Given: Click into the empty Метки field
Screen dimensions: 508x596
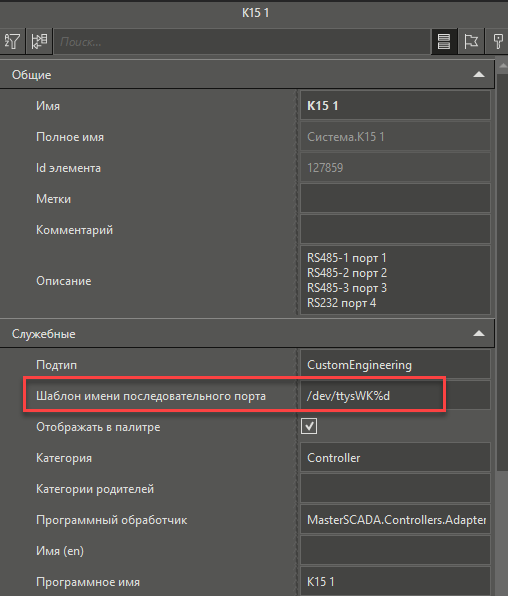Looking at the screenshot, I should coord(395,198).
